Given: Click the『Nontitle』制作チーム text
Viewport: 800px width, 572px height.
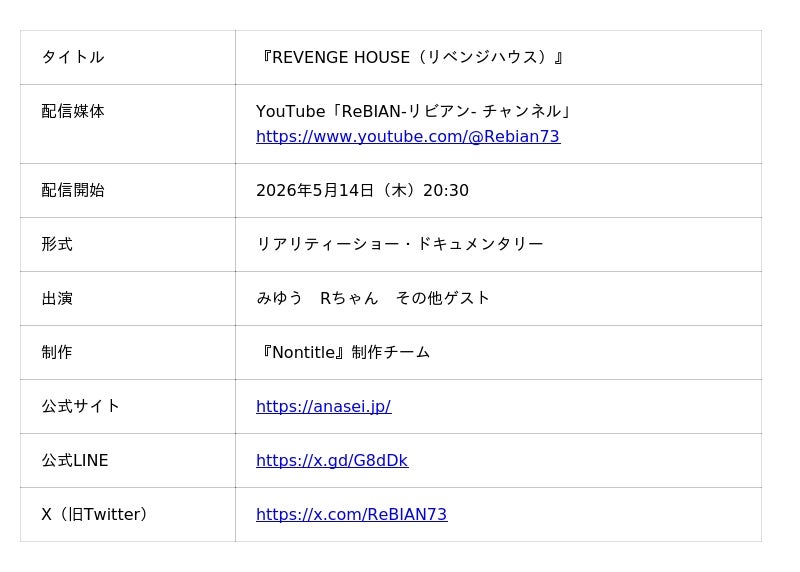Looking at the screenshot, I should tap(343, 353).
